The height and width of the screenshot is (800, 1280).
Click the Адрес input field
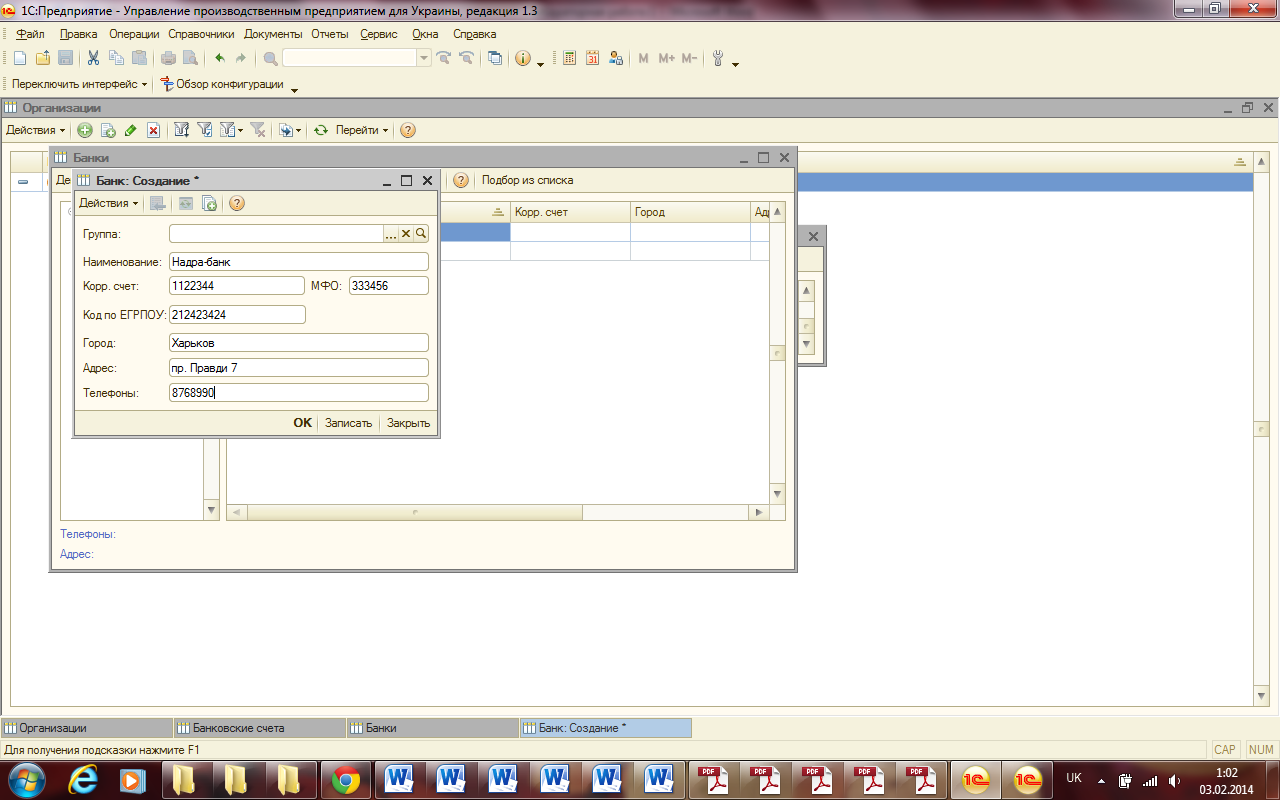point(298,368)
